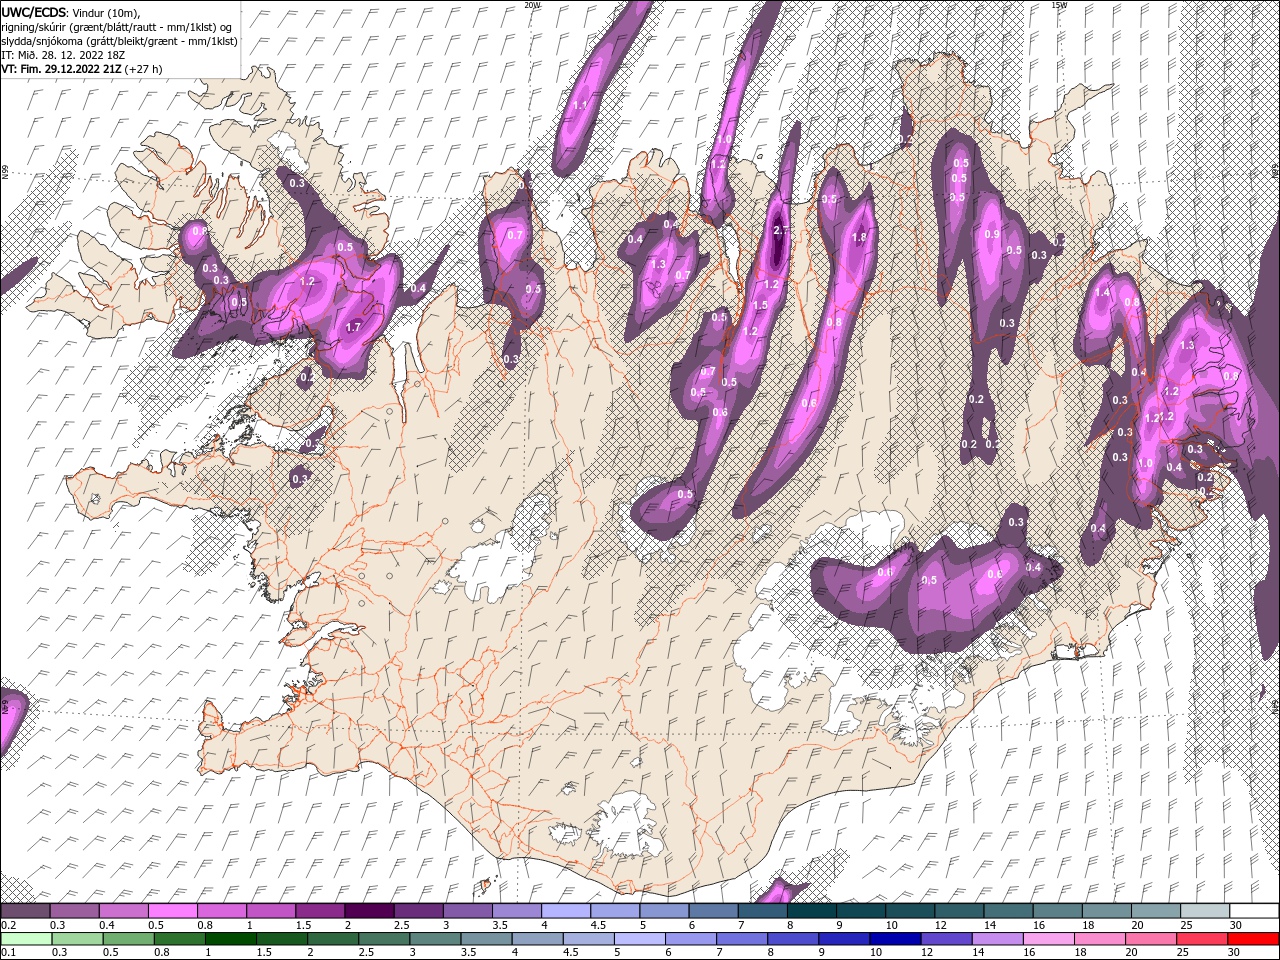
Task: Click the '(+27 h)' forecast offset text
Action: tap(144, 69)
